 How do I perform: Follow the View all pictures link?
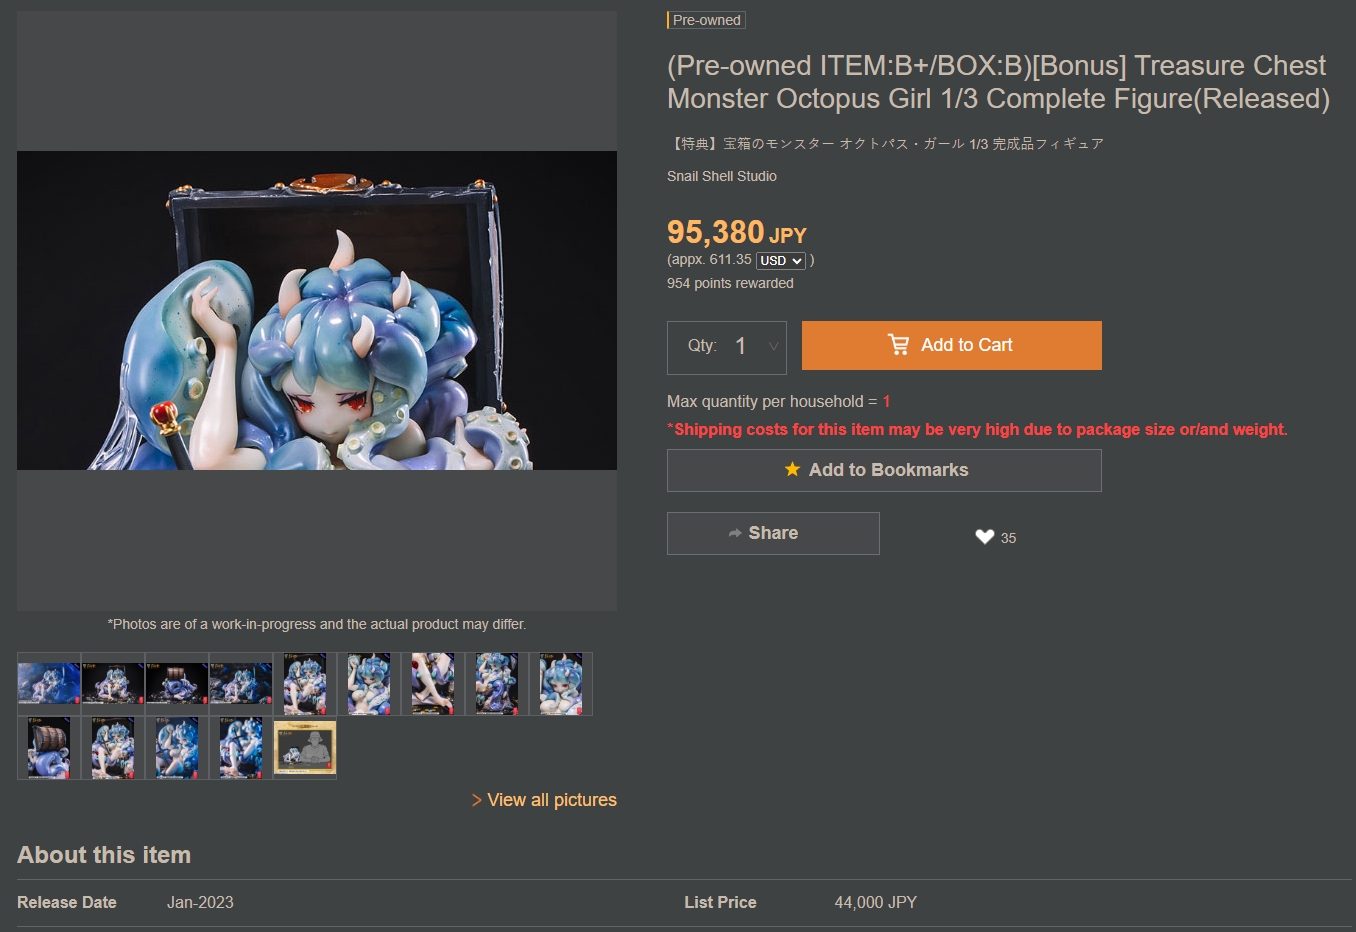pos(544,800)
